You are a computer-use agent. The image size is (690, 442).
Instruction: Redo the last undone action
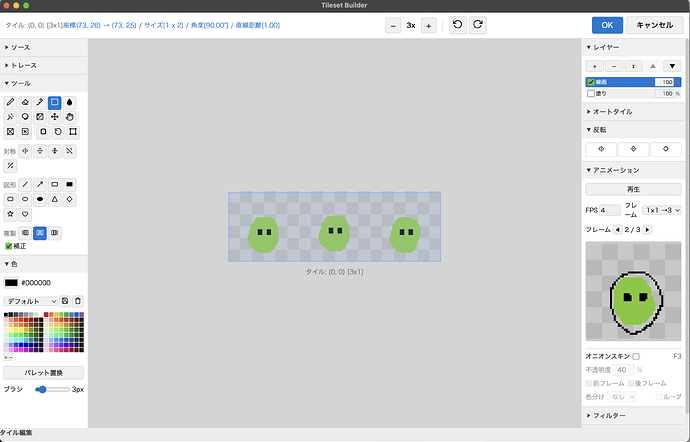click(477, 25)
